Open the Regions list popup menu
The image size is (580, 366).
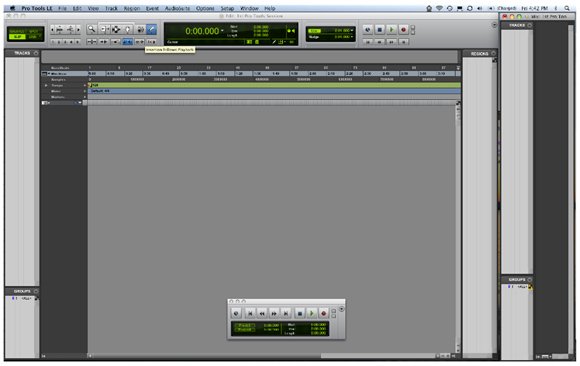[493, 54]
